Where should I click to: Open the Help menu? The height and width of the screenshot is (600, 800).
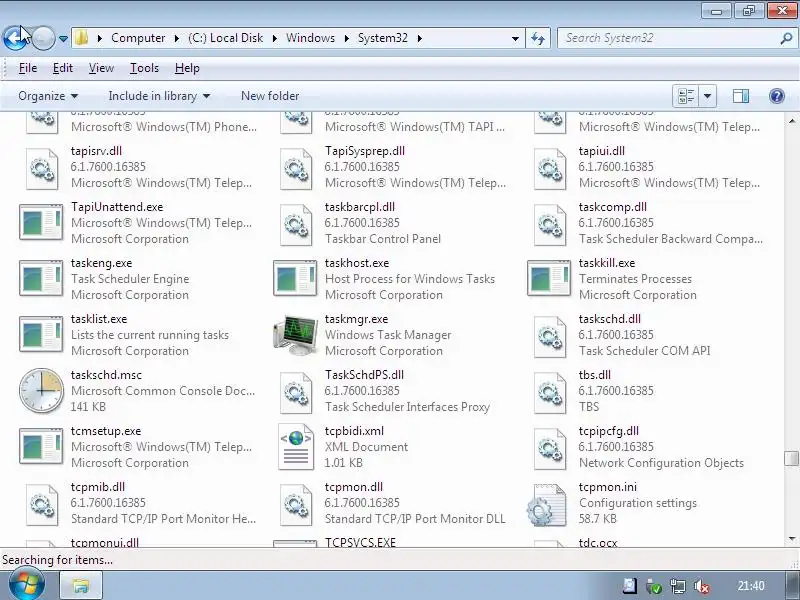pyautogui.click(x=187, y=68)
